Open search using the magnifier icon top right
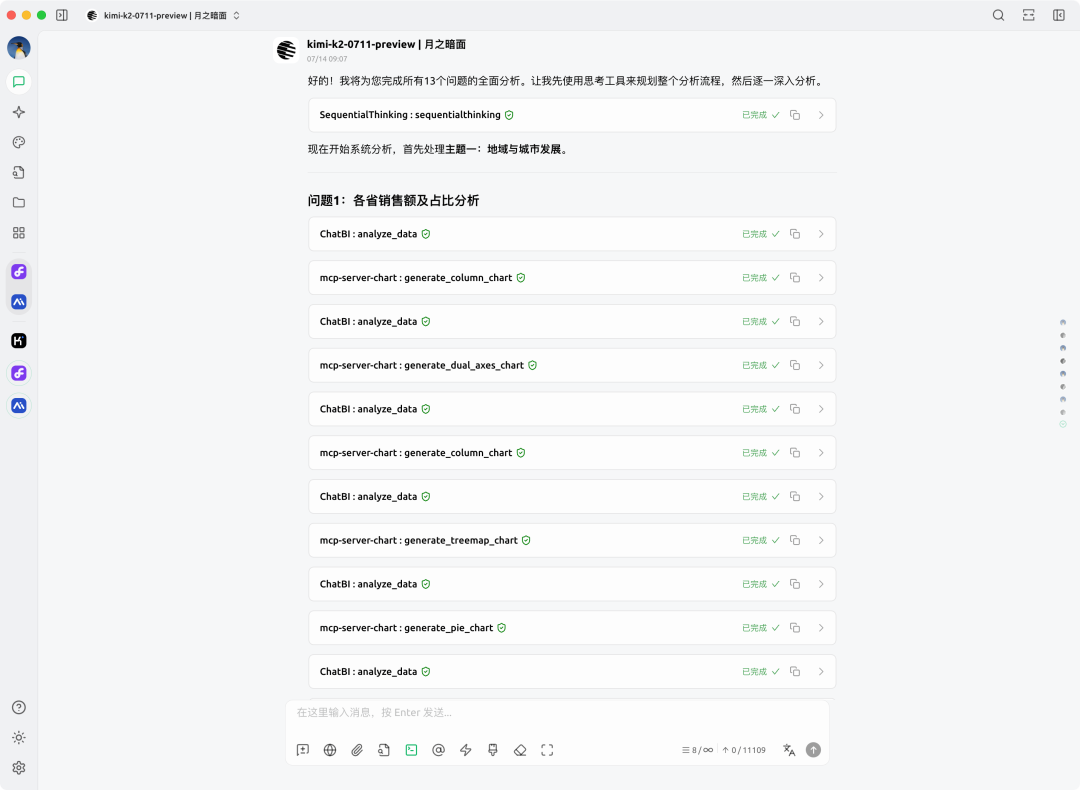Image resolution: width=1080 pixels, height=790 pixels. pos(999,15)
